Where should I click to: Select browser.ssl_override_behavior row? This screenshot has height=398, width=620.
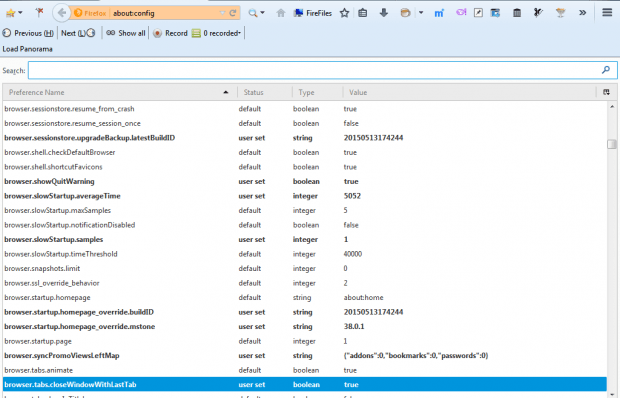point(305,283)
